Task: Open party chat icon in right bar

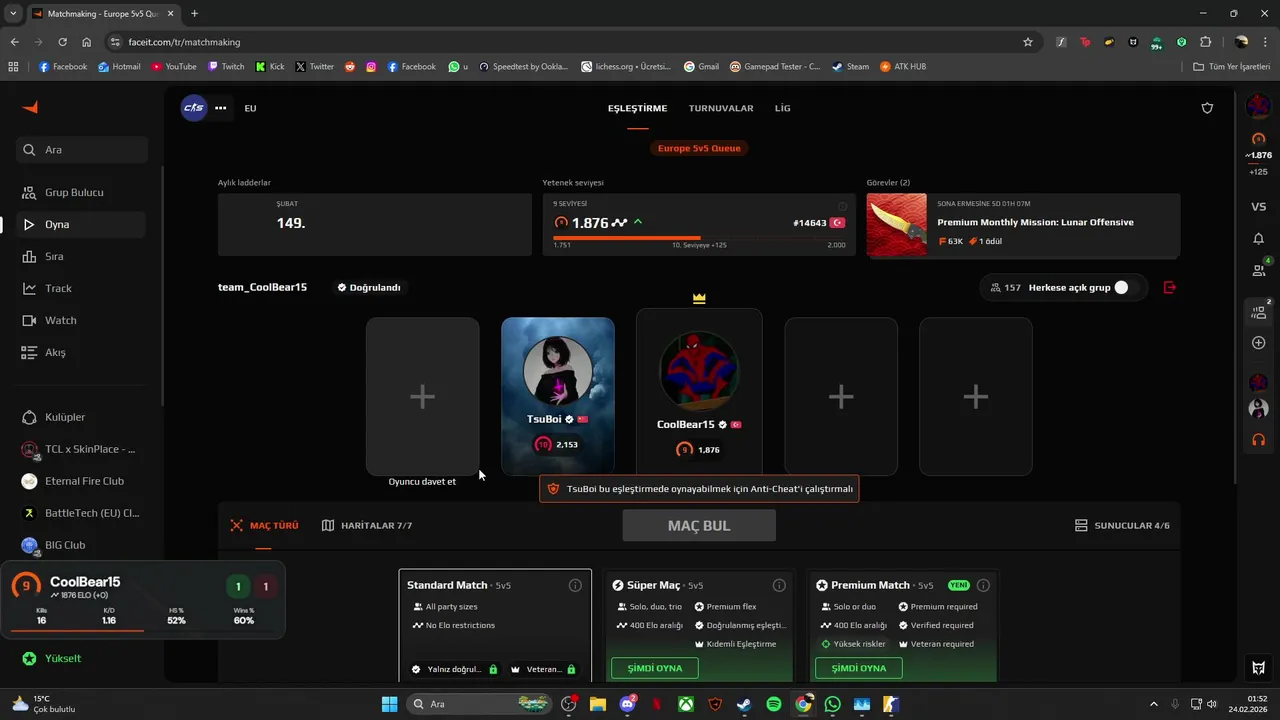Action: click(x=1259, y=311)
